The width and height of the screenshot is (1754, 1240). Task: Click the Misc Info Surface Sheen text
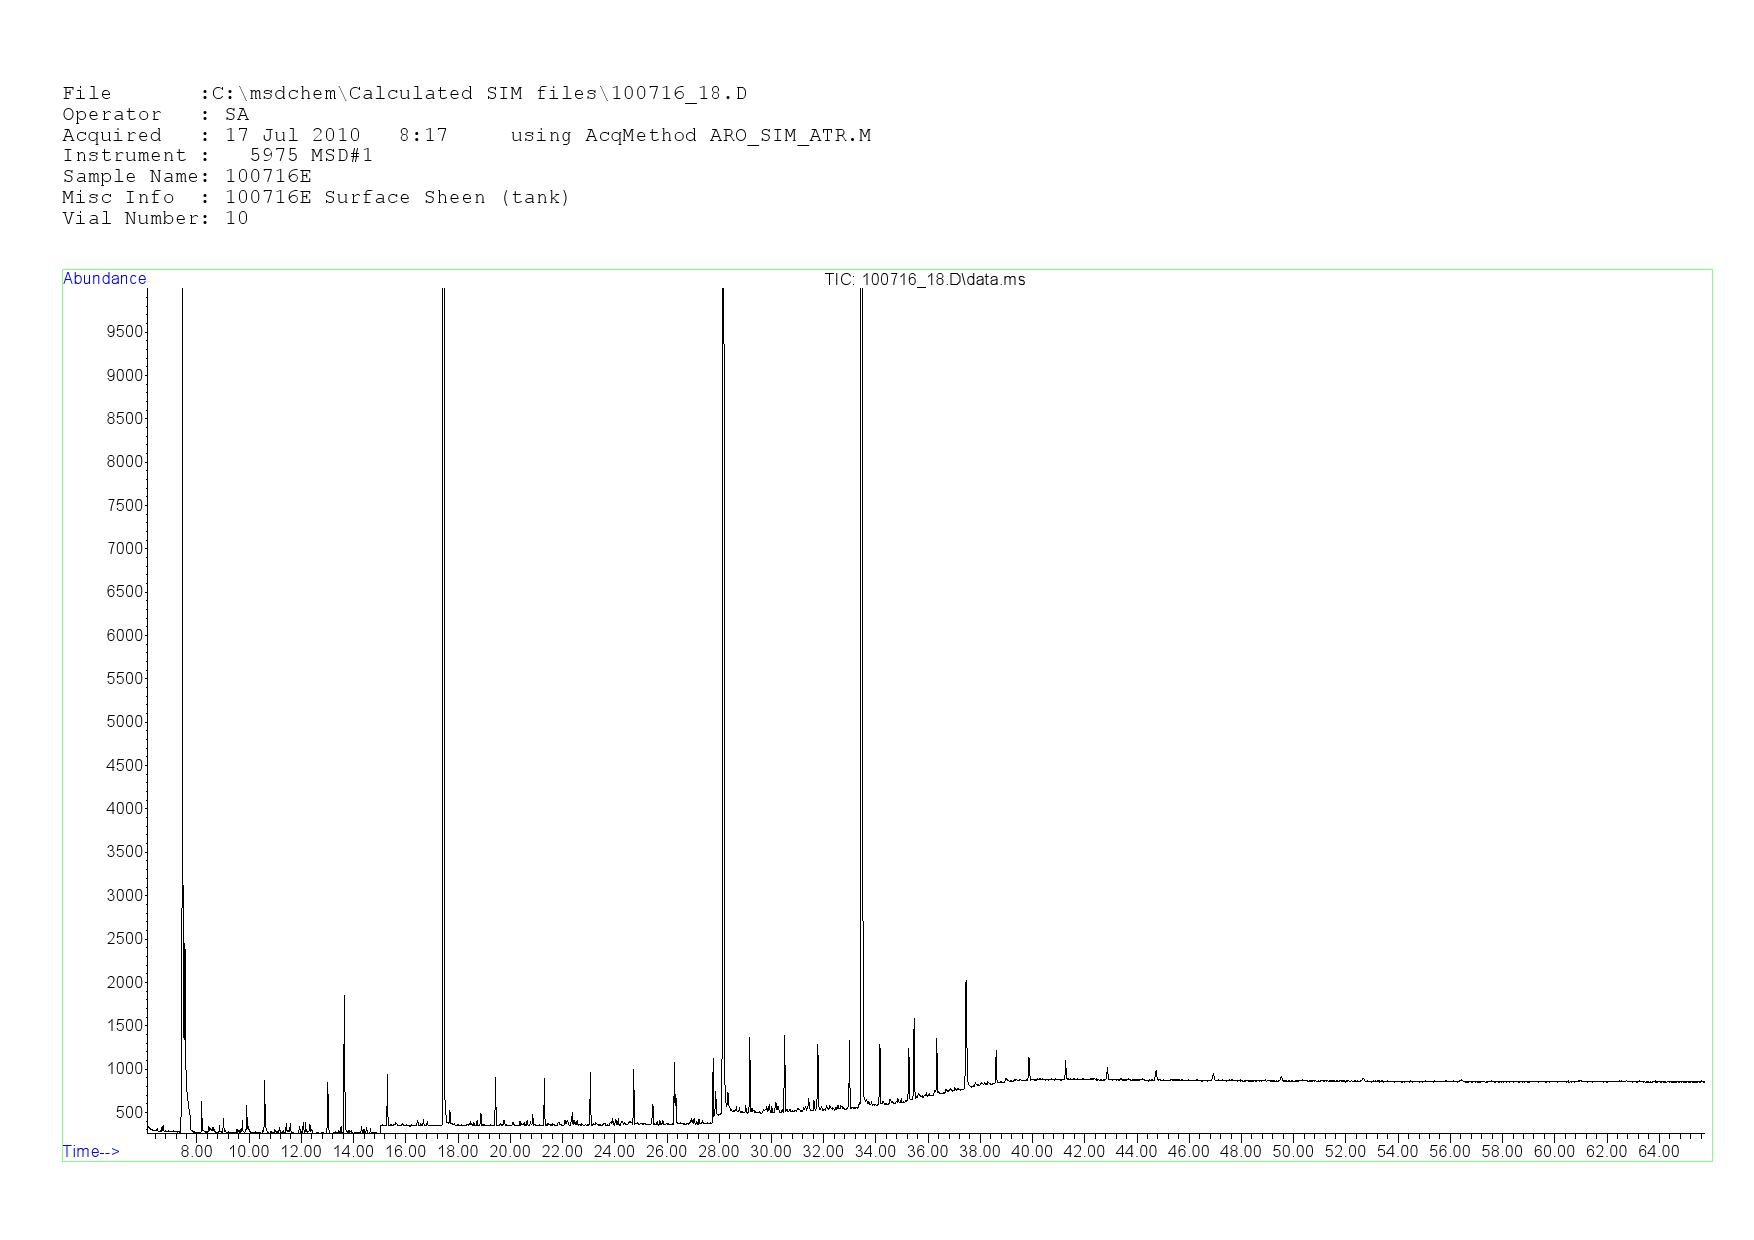point(397,198)
